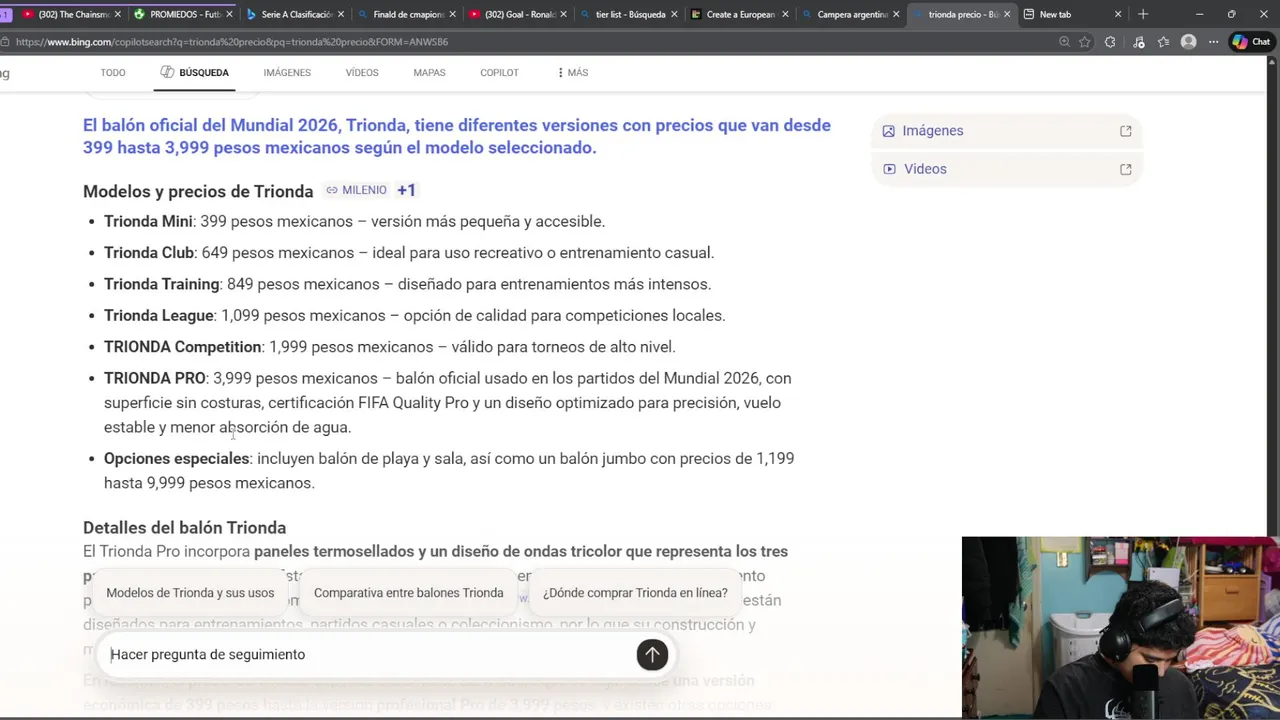Click the Detalles del balón Trionda heading
1280x720 pixels.
pyautogui.click(x=184, y=528)
